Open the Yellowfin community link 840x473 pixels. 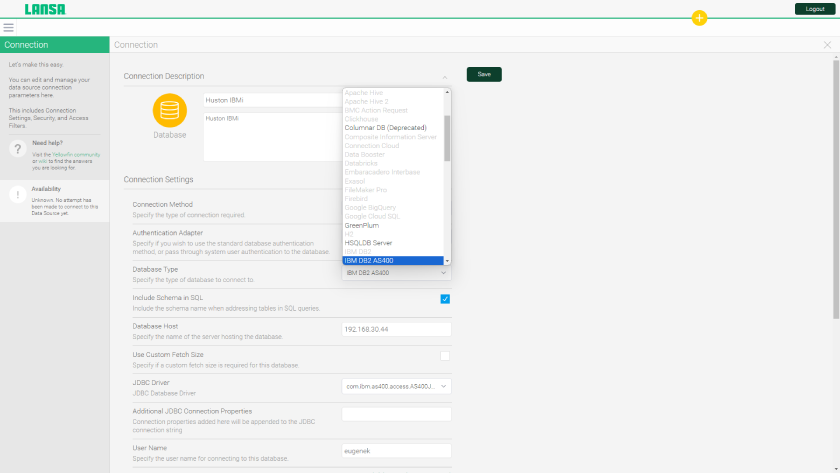pyautogui.click(x=76, y=155)
